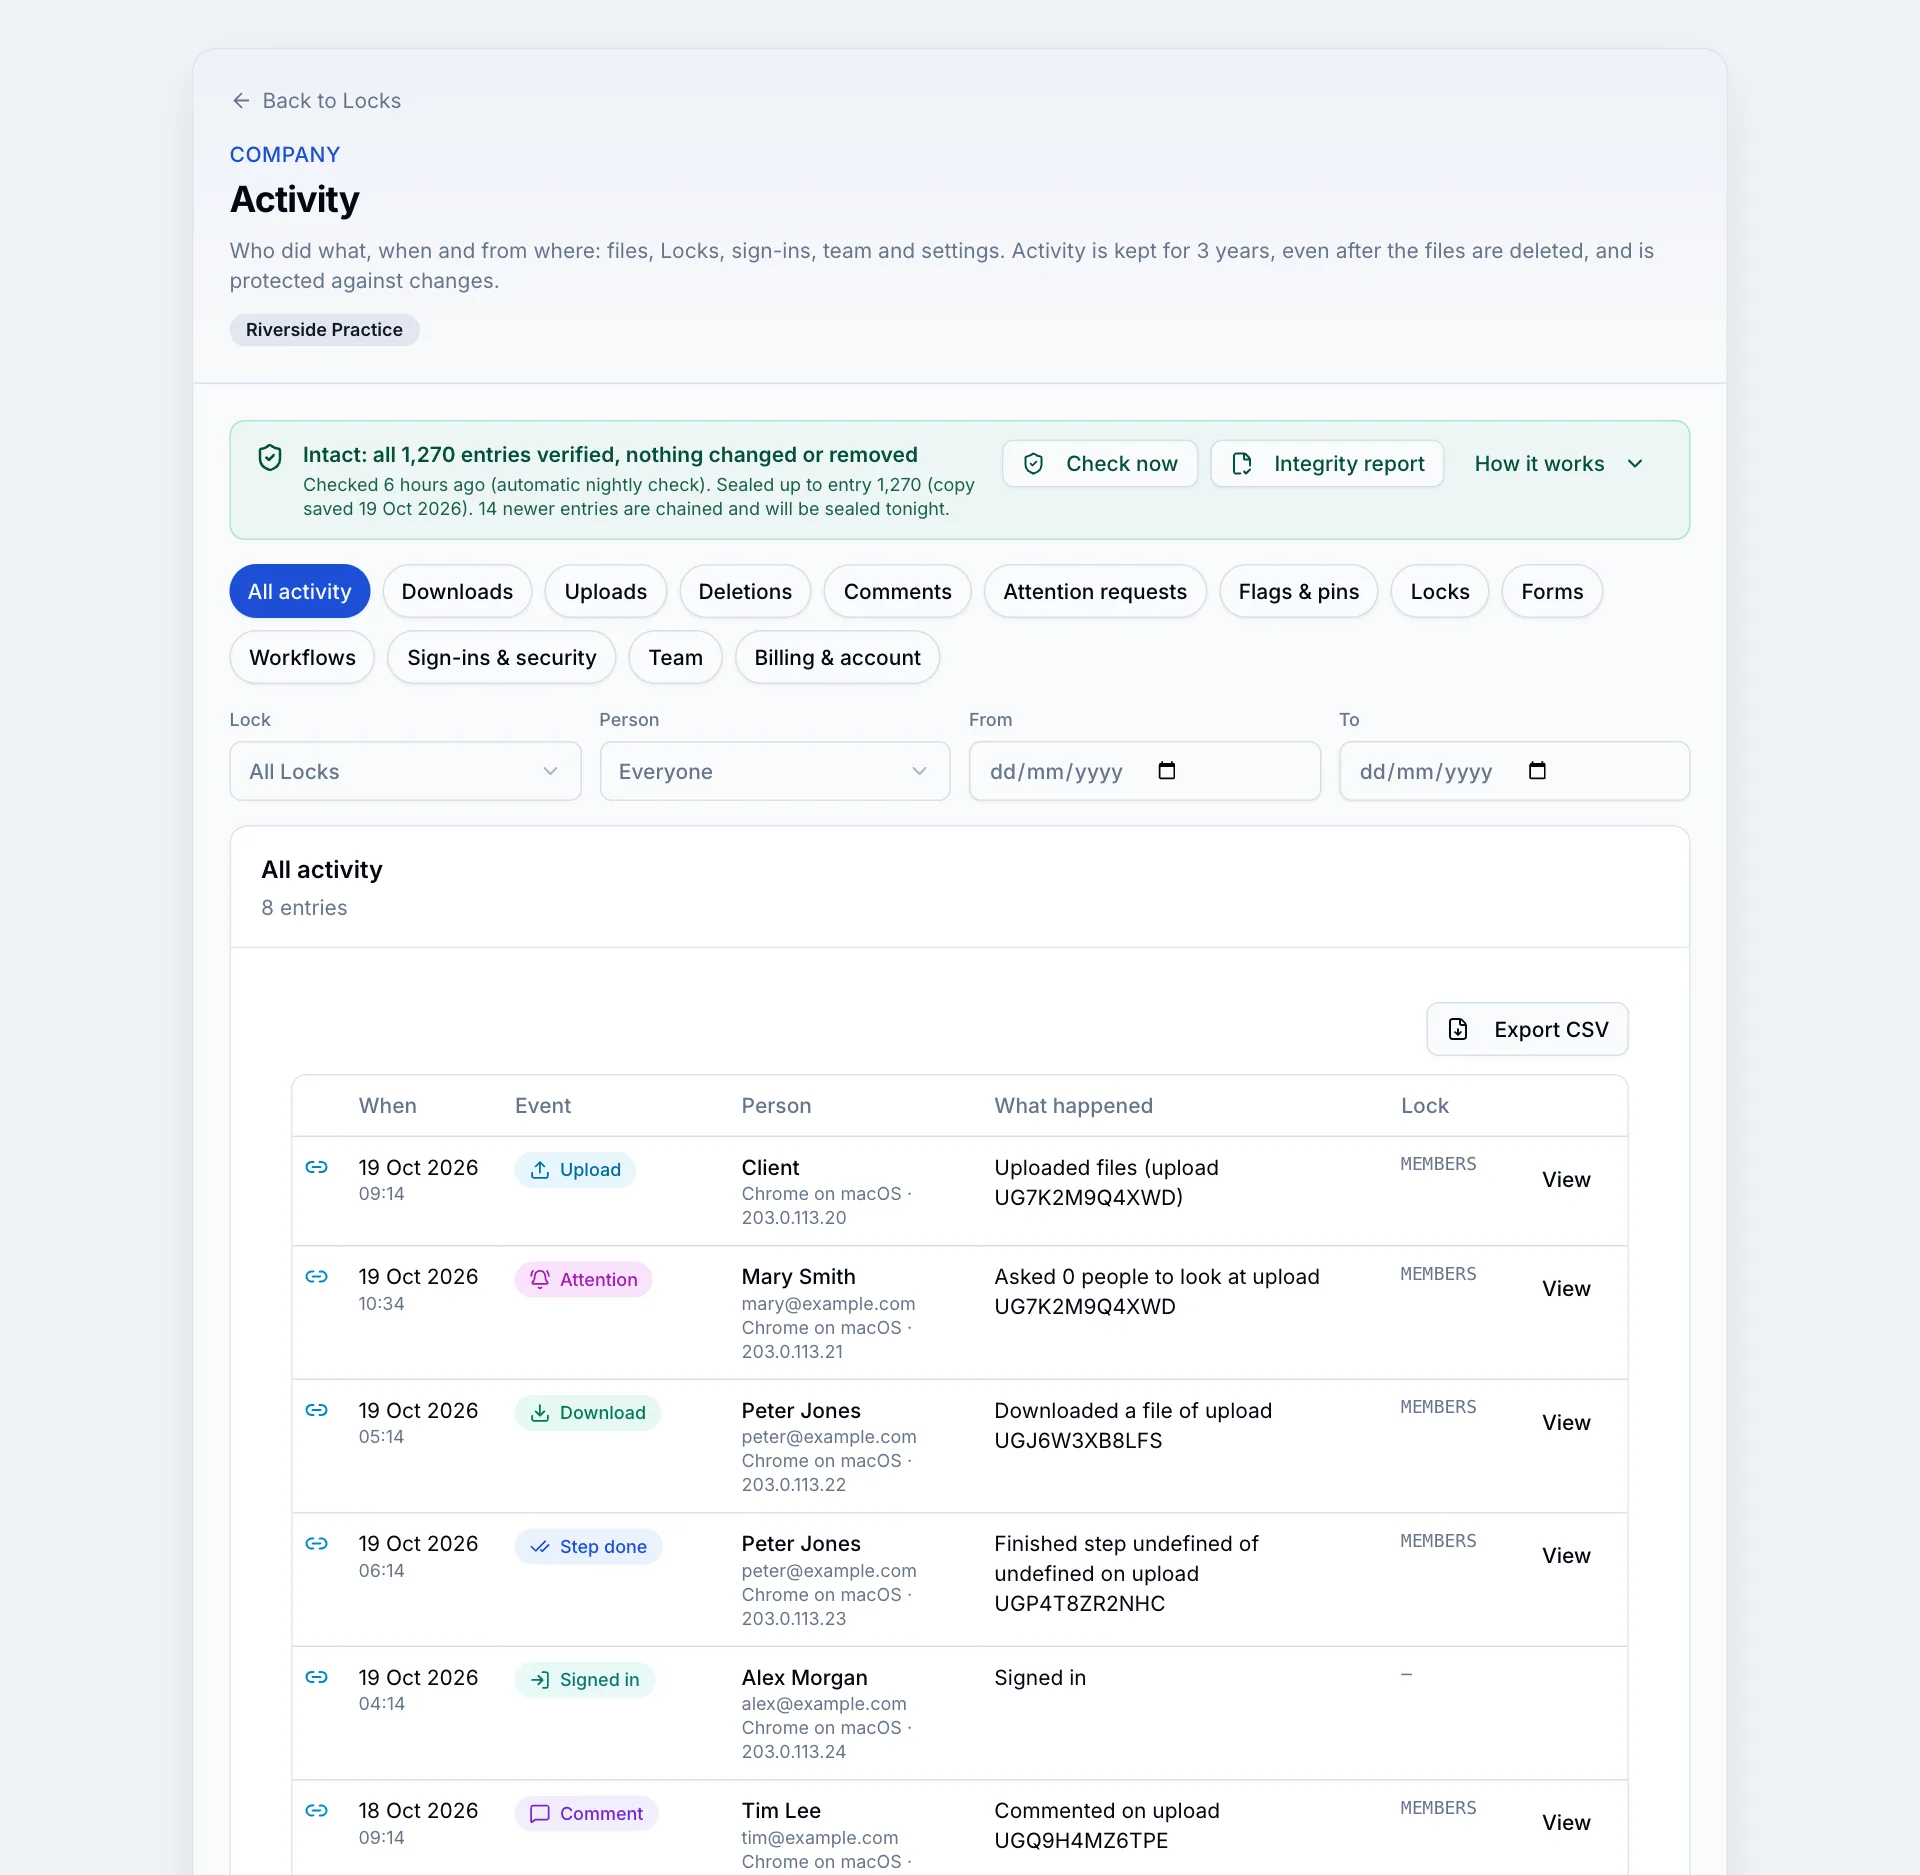The image size is (1920, 1875).
Task: Click the shield icon in Check now
Action: tap(1034, 464)
